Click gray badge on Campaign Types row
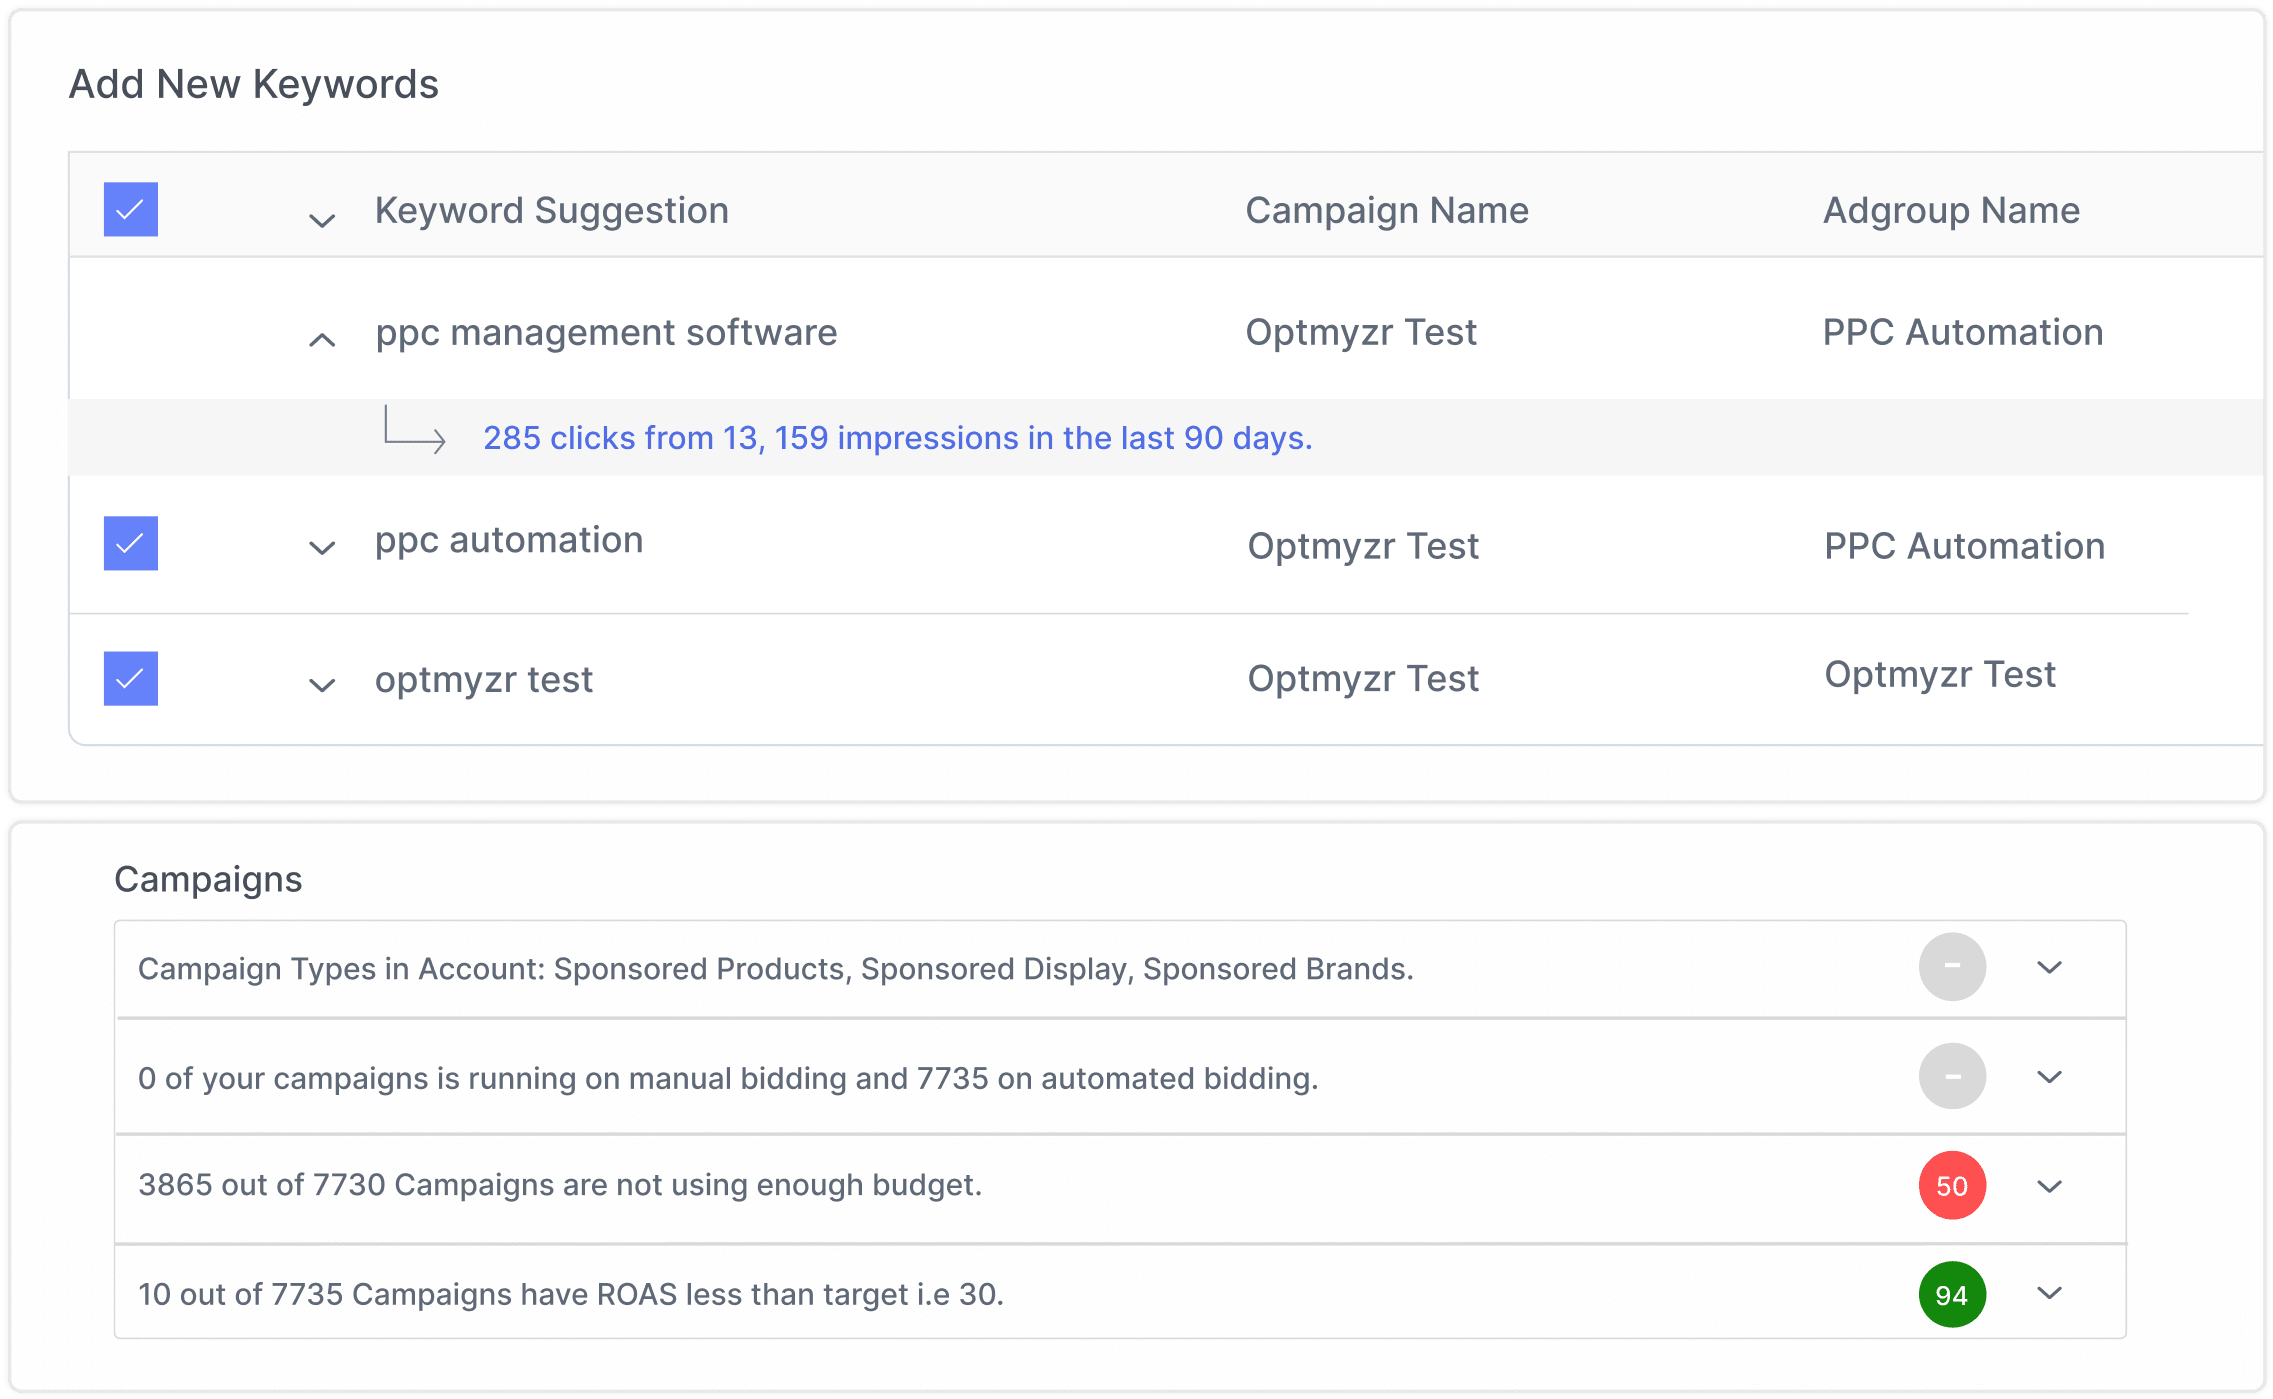The height and width of the screenshot is (1399, 2273). coord(1951,967)
